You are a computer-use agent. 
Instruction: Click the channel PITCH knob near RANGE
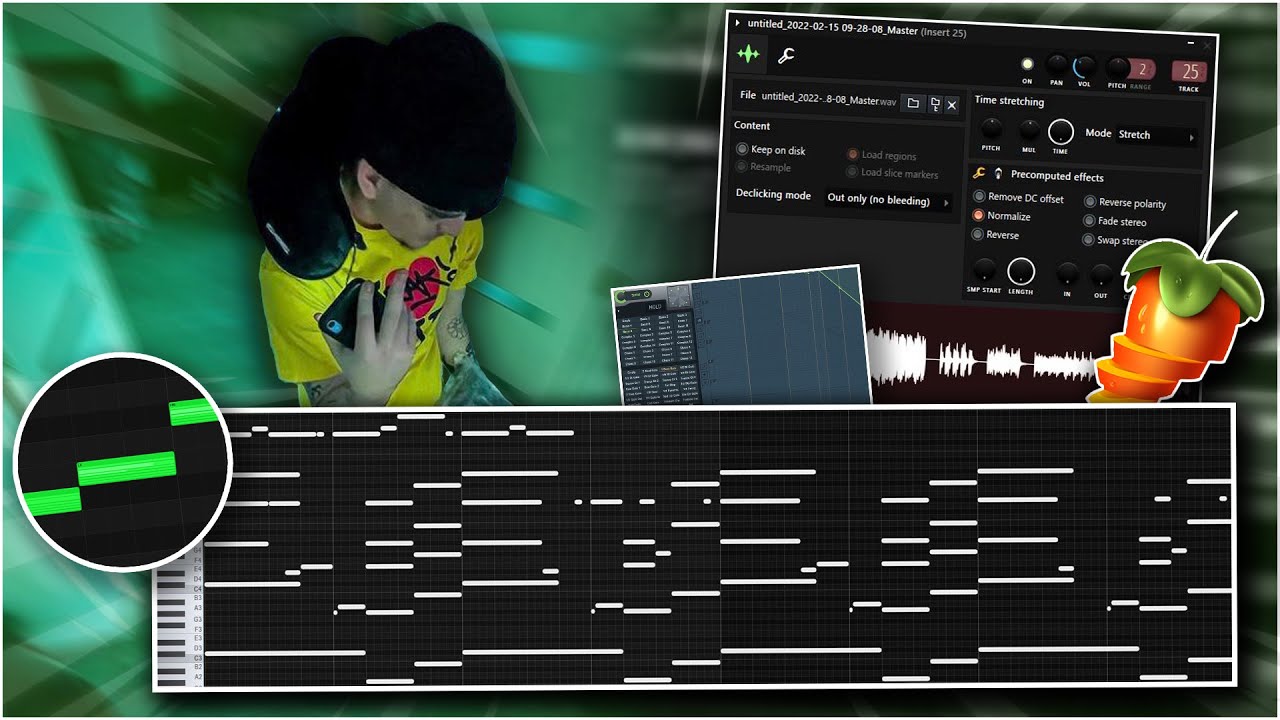pyautogui.click(x=1117, y=69)
